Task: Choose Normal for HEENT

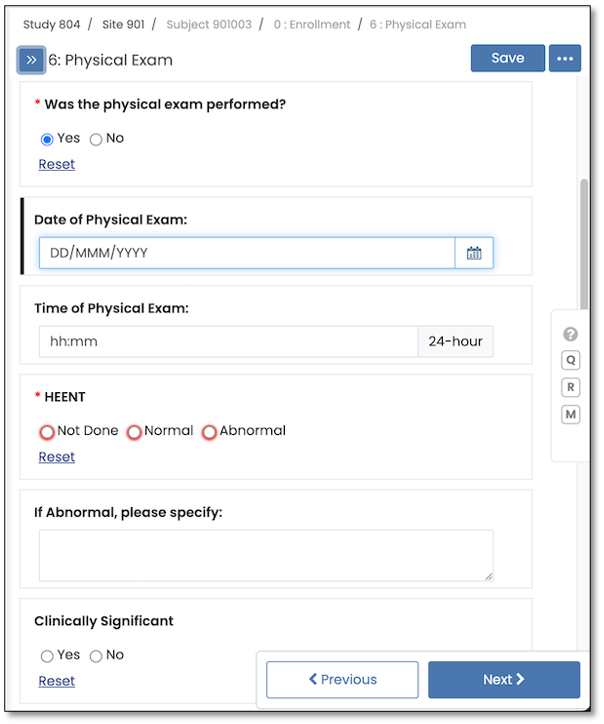Action: (134, 432)
